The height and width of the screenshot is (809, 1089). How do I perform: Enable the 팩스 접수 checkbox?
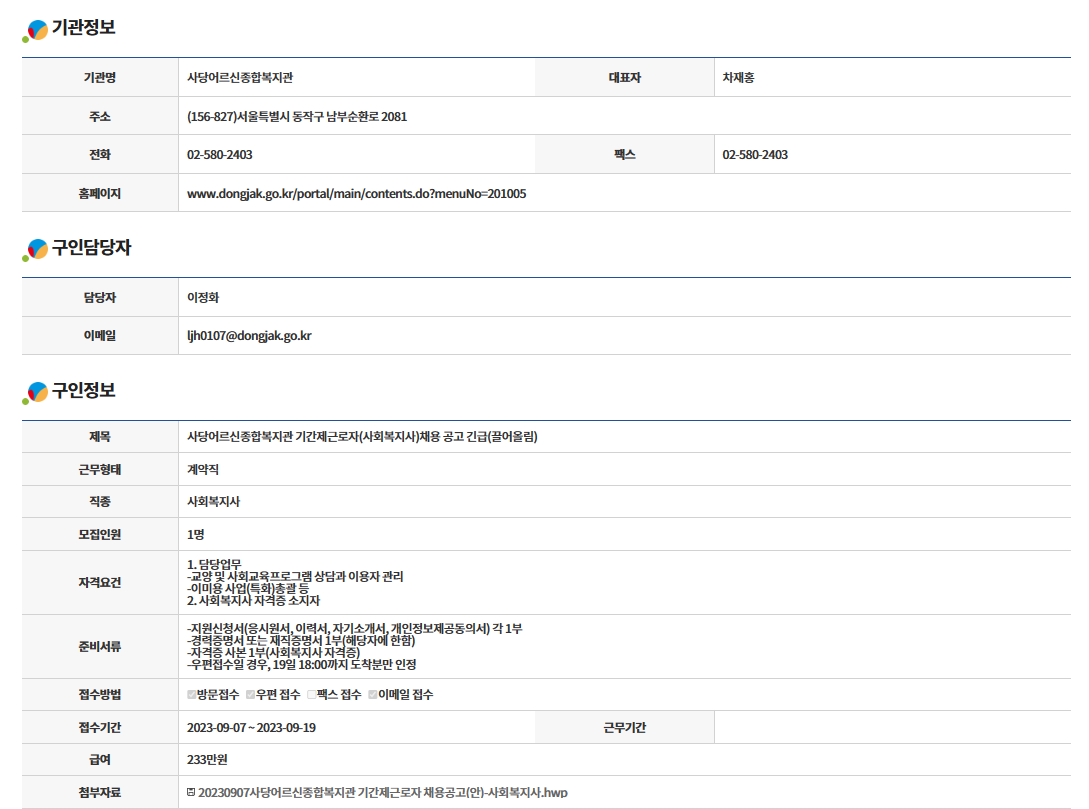click(312, 694)
